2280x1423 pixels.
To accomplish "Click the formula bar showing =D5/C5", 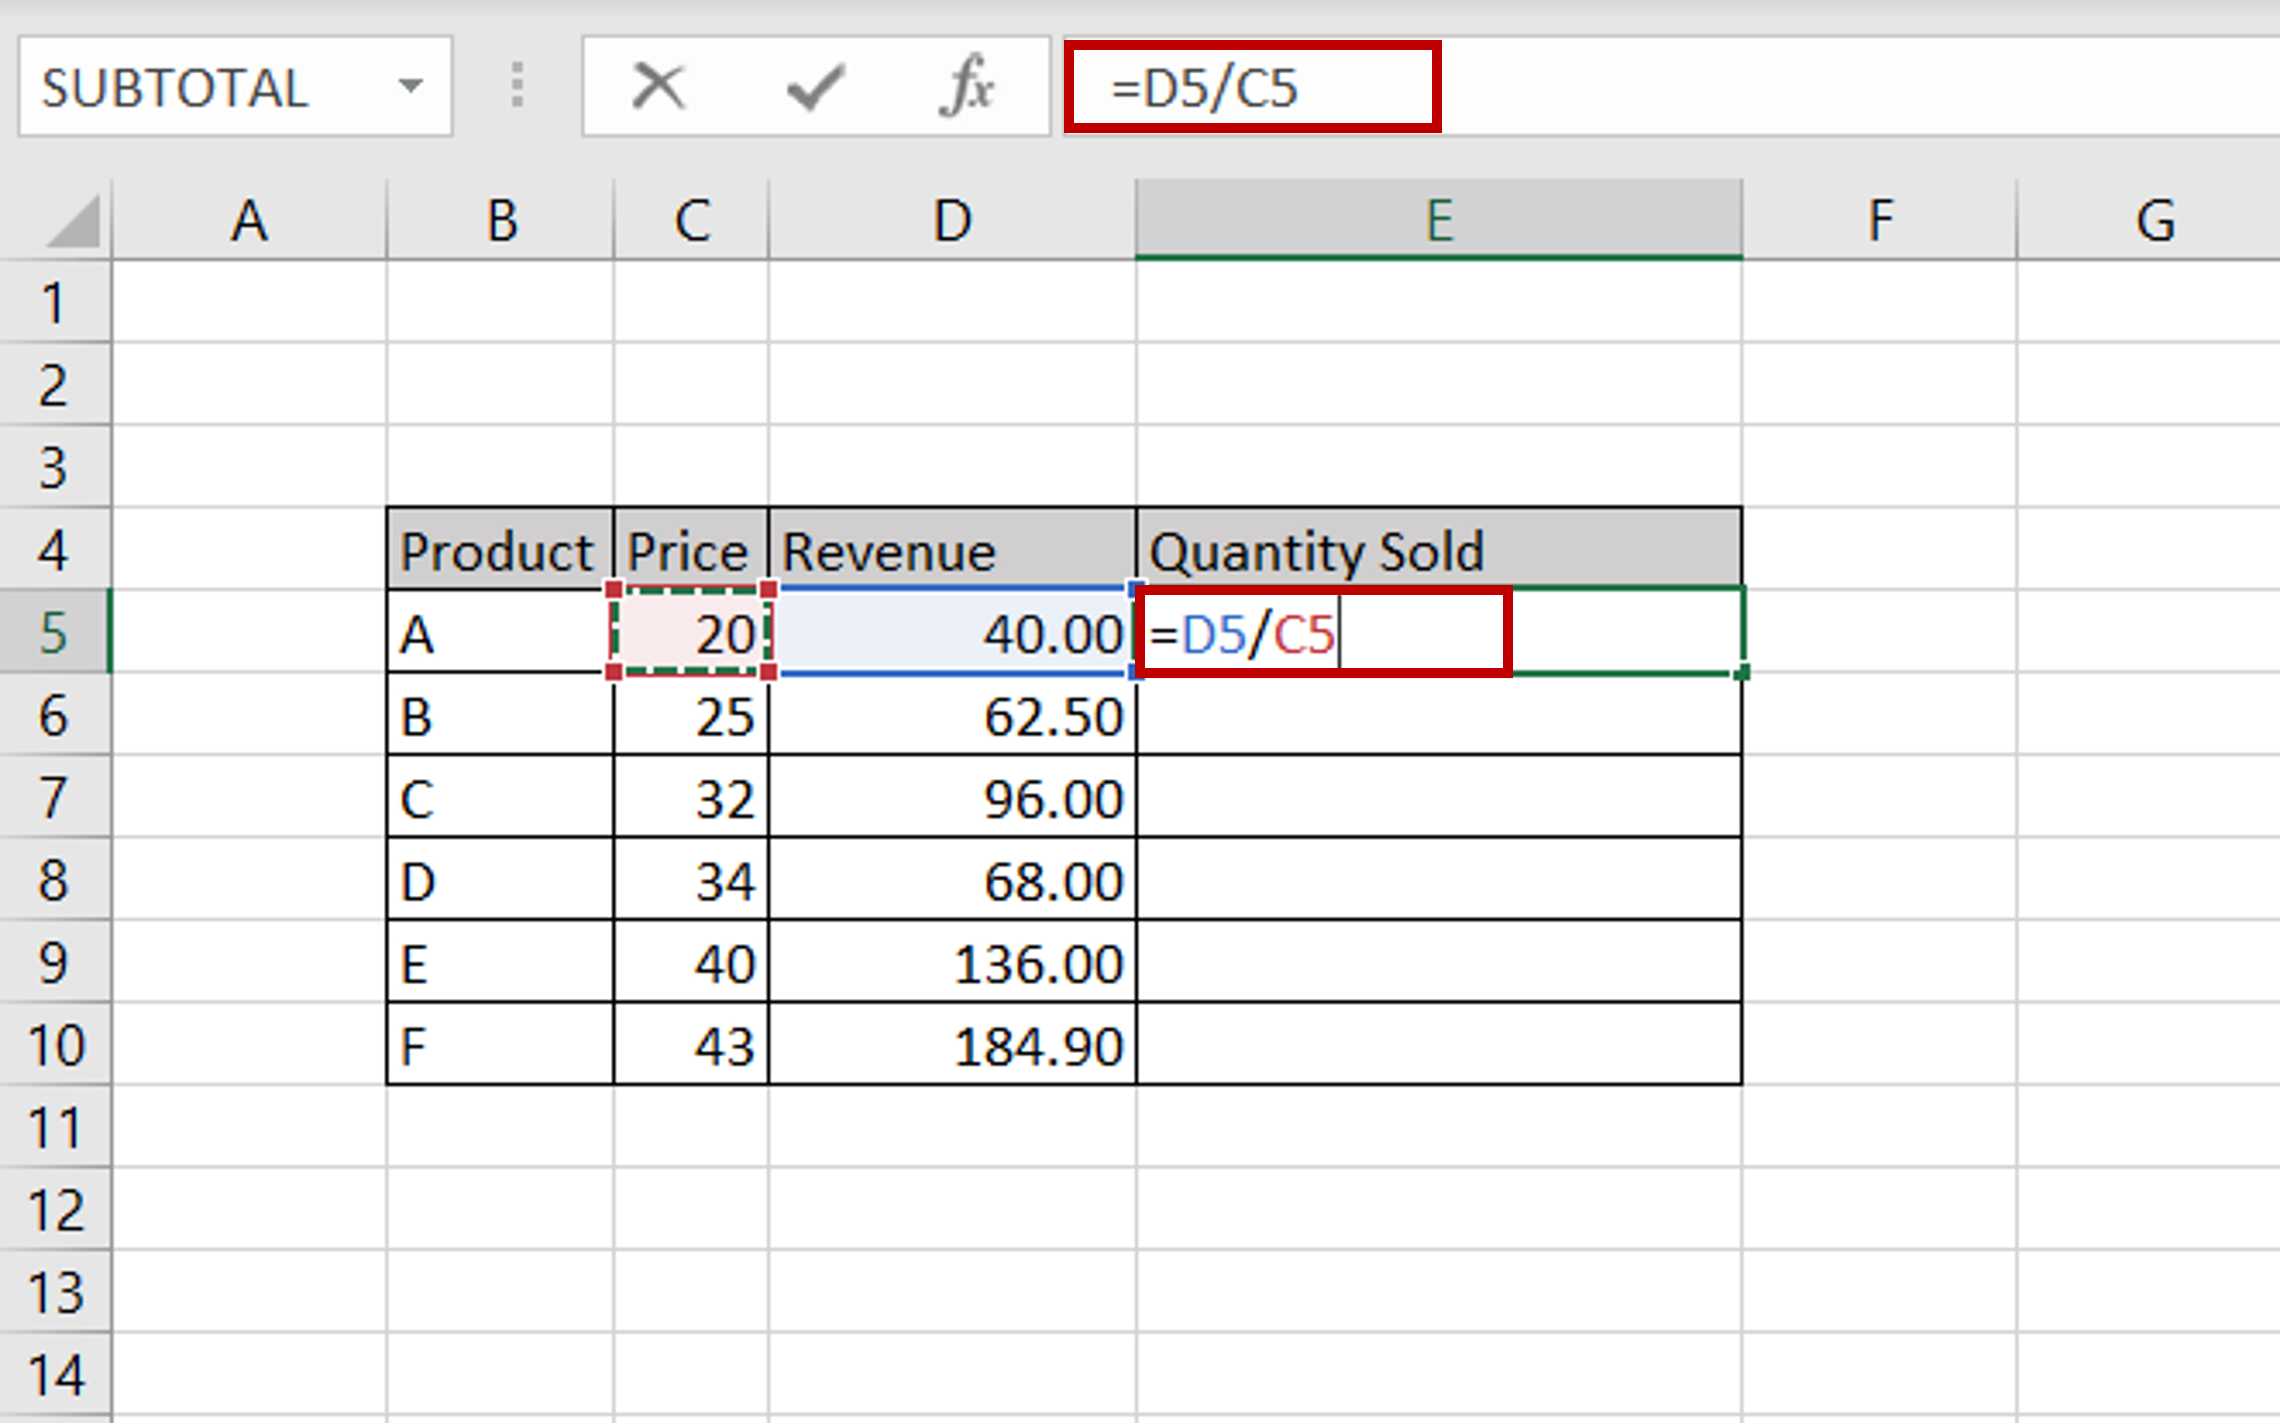I will [1672, 86].
